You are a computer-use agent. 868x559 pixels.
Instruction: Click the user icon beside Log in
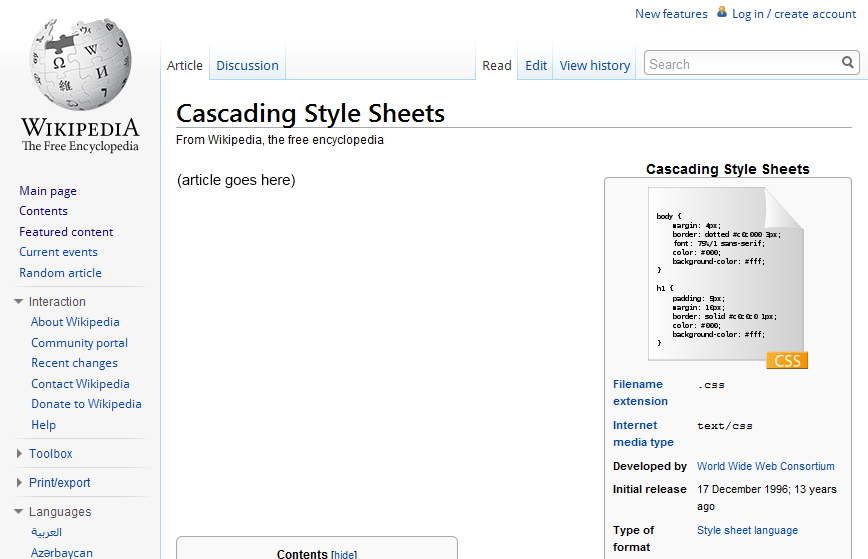722,12
